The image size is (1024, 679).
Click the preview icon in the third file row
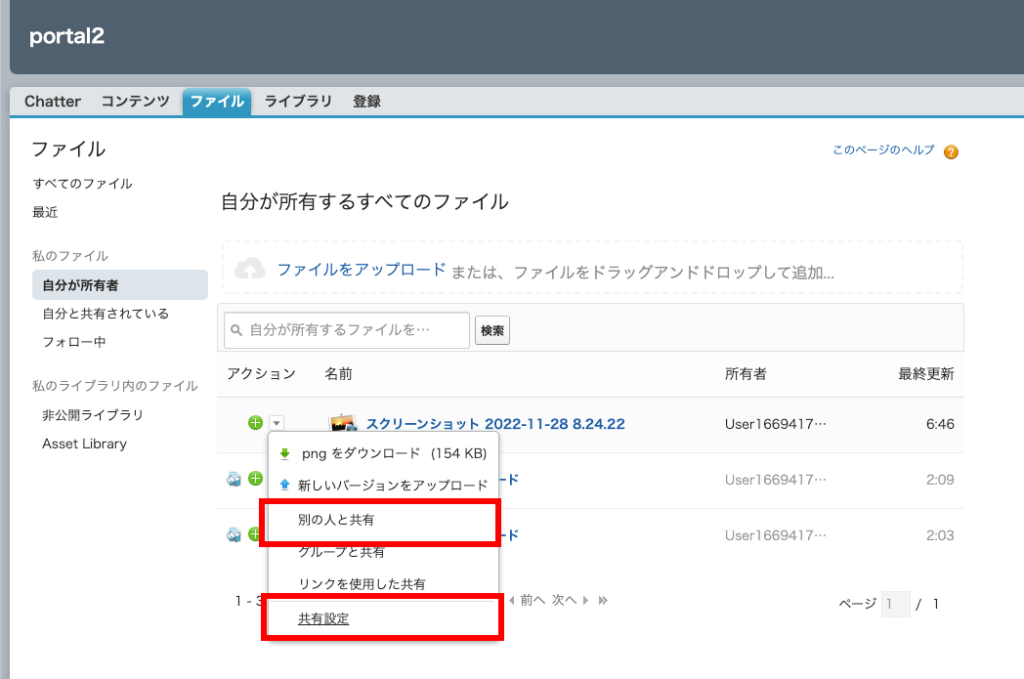click(x=234, y=535)
